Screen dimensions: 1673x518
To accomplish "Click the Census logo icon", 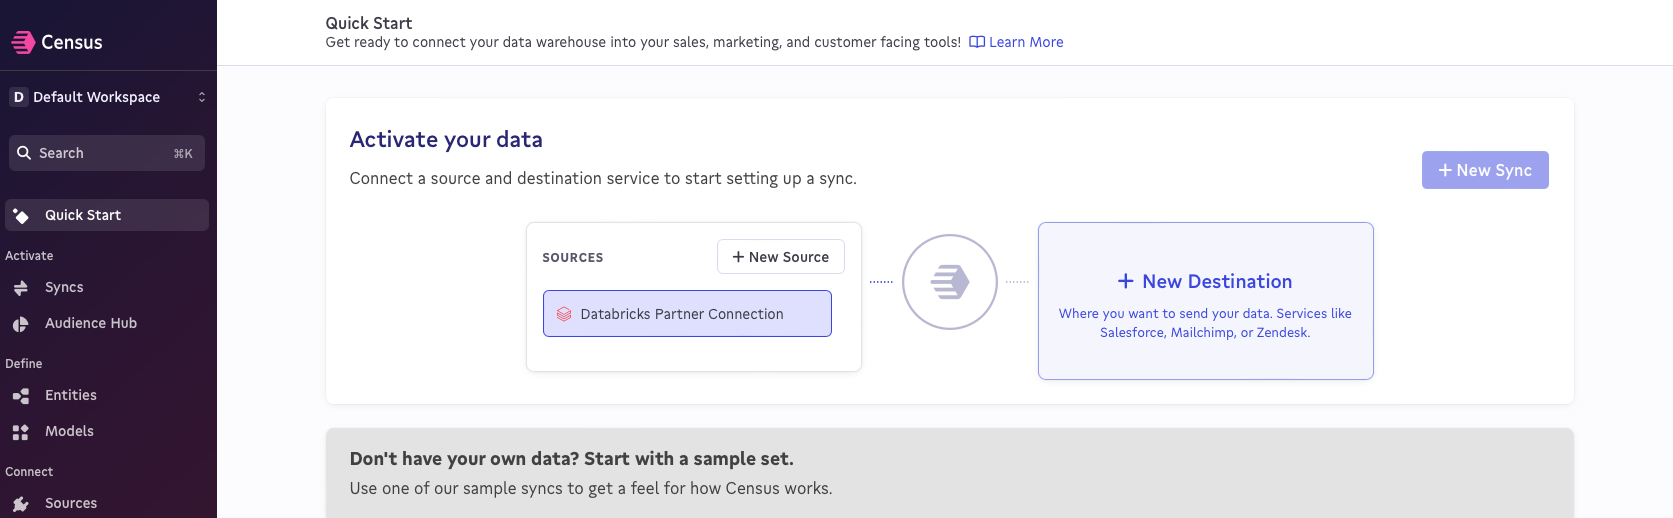I will pos(23,42).
